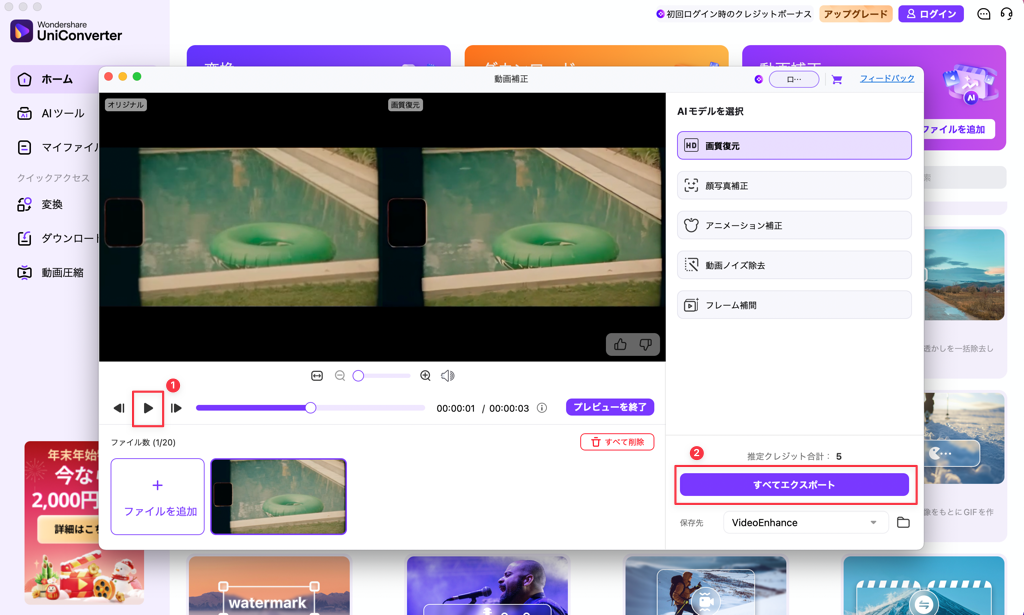Switch to the フレーム補間 AI model

pyautogui.click(x=793, y=304)
